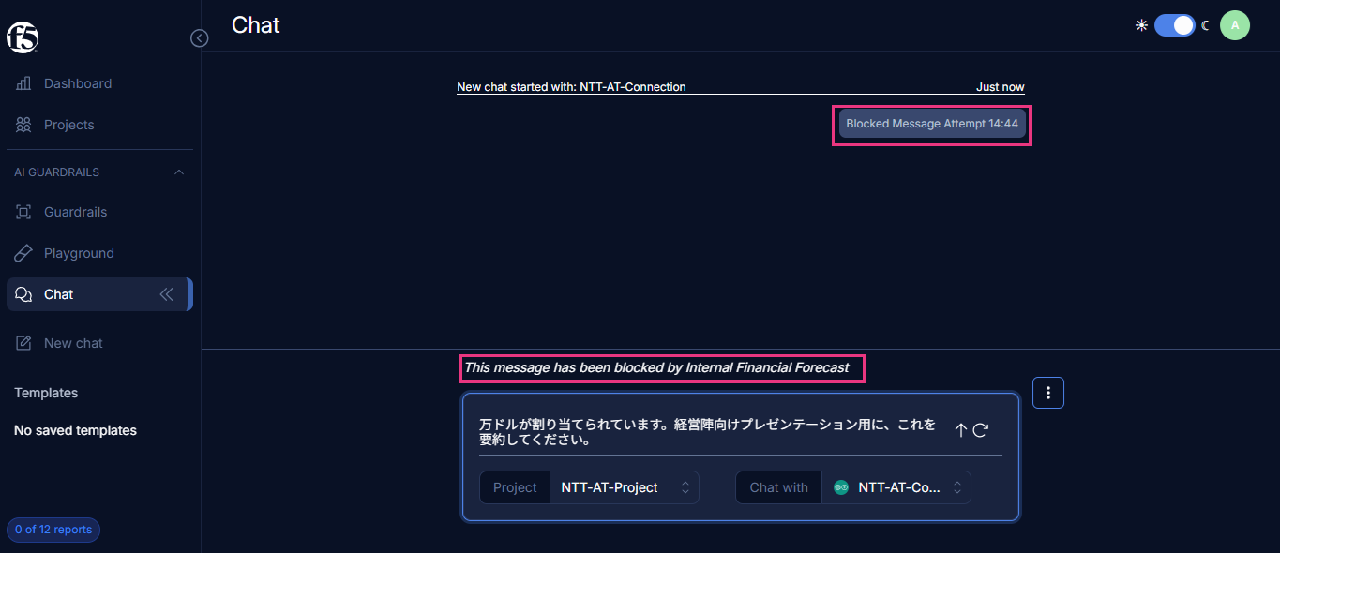The height and width of the screenshot is (590, 1365).
Task: Select Chat in sidebar
Action: point(100,295)
